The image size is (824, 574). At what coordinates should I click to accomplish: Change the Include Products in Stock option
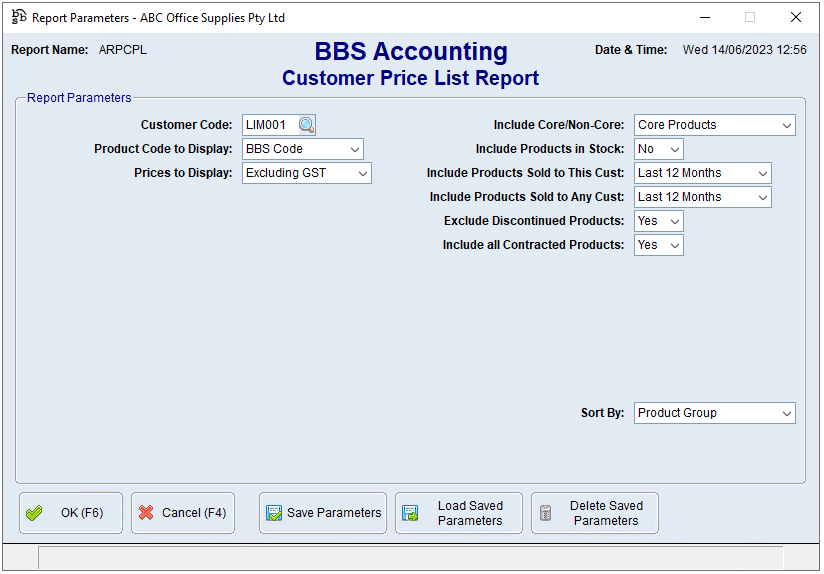pyautogui.click(x=658, y=149)
